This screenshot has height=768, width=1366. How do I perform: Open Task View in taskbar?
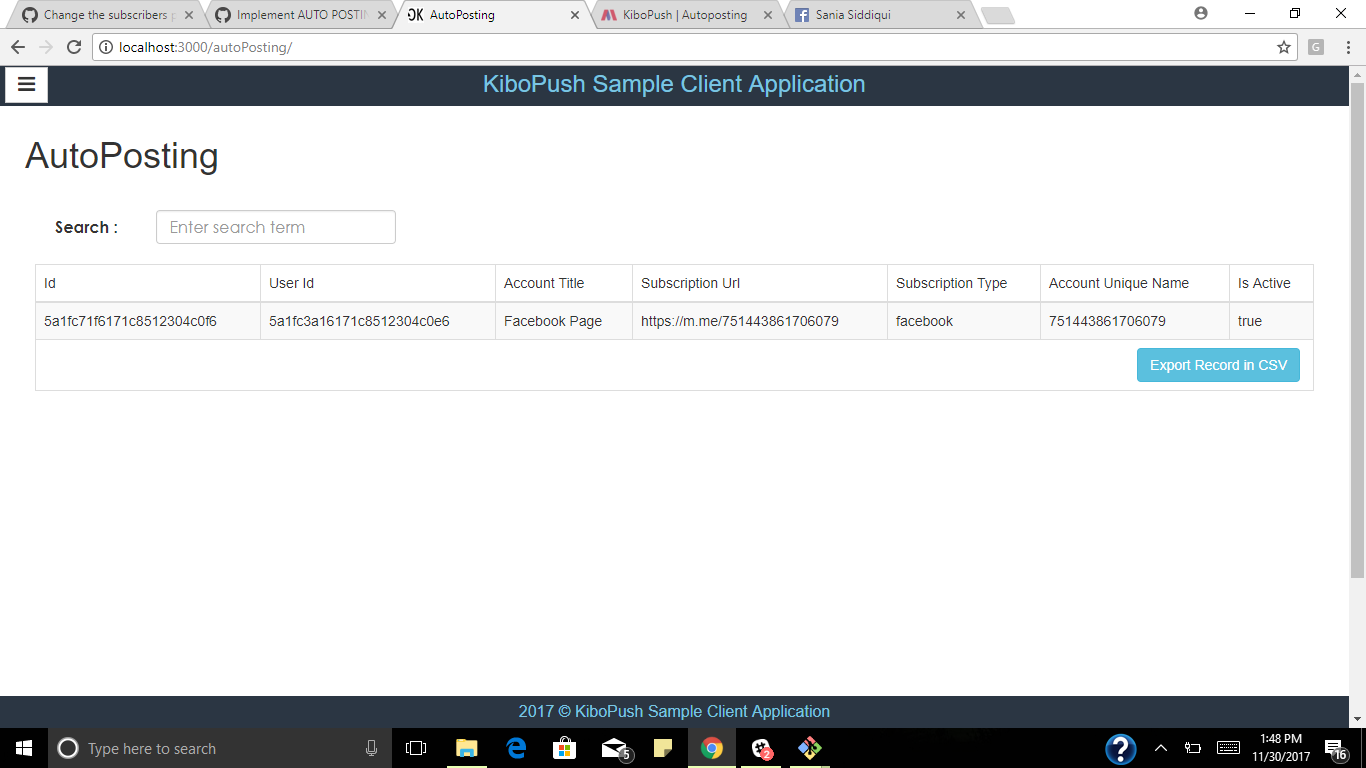416,748
